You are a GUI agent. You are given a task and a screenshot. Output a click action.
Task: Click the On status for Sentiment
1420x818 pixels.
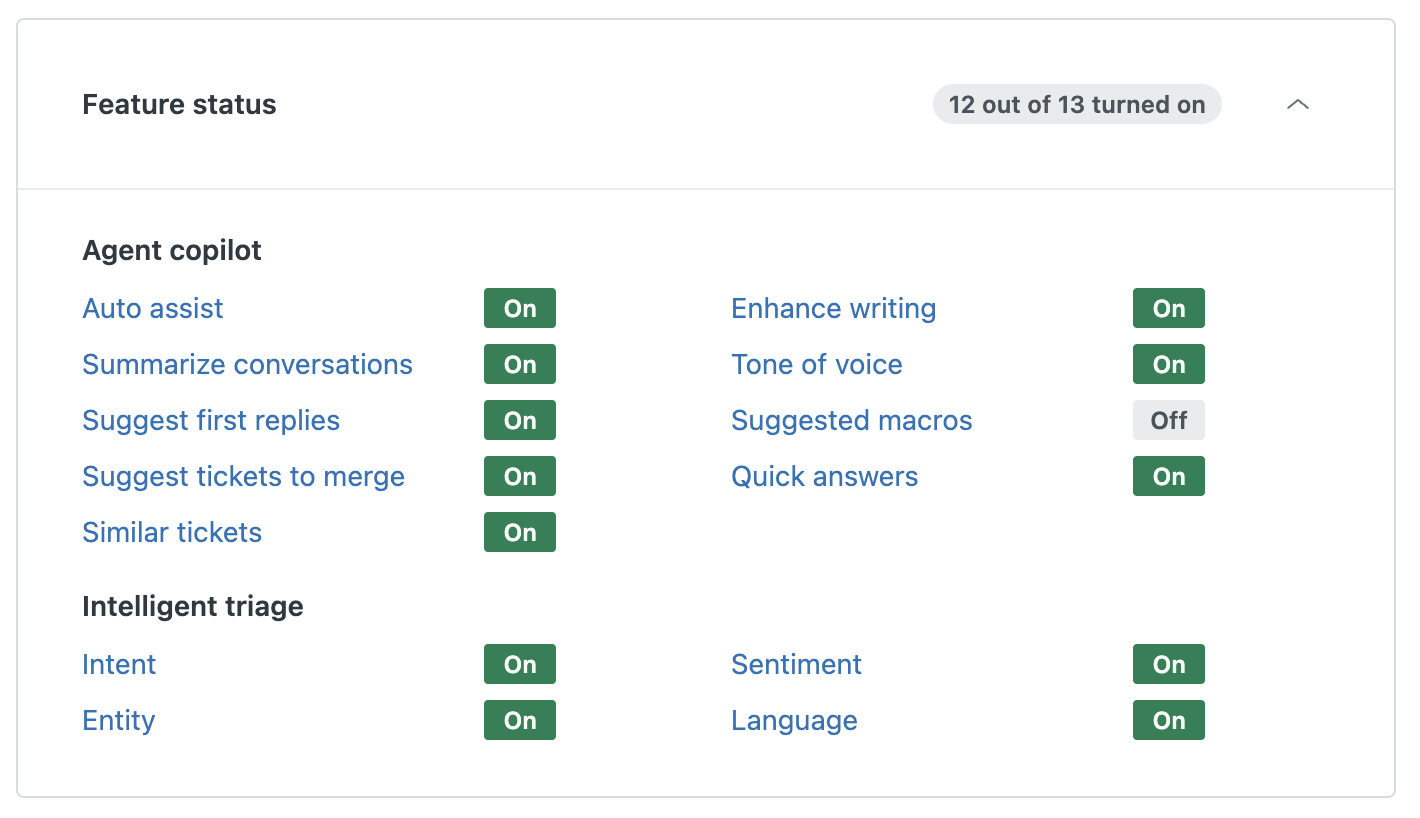pyautogui.click(x=1168, y=665)
